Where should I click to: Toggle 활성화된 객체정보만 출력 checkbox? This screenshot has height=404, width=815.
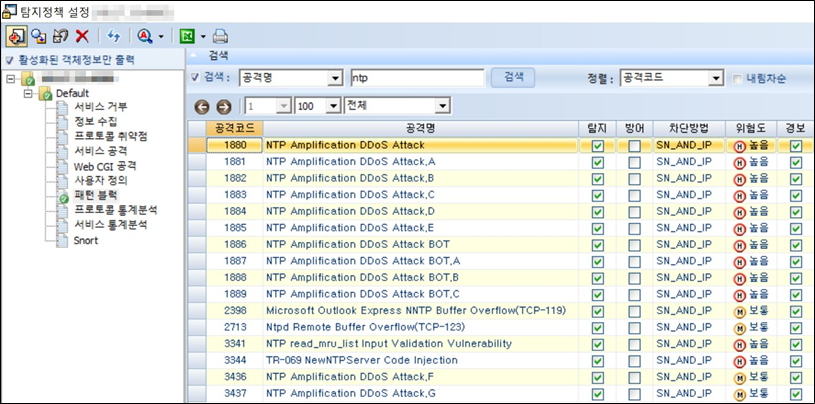[9, 60]
